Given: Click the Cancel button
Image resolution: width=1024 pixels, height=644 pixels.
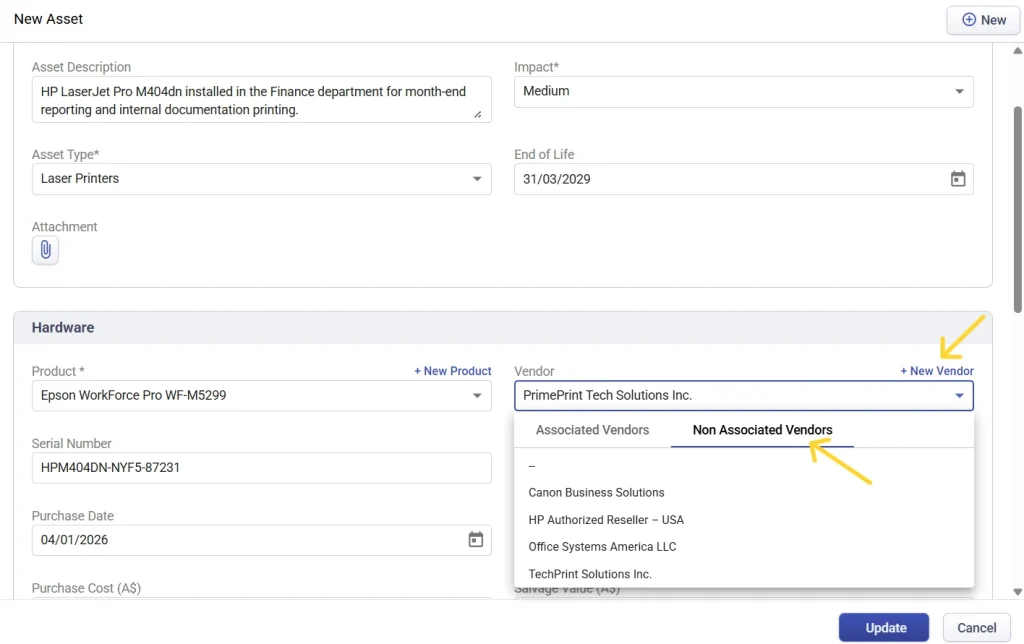Looking at the screenshot, I should pyautogui.click(x=976, y=628).
